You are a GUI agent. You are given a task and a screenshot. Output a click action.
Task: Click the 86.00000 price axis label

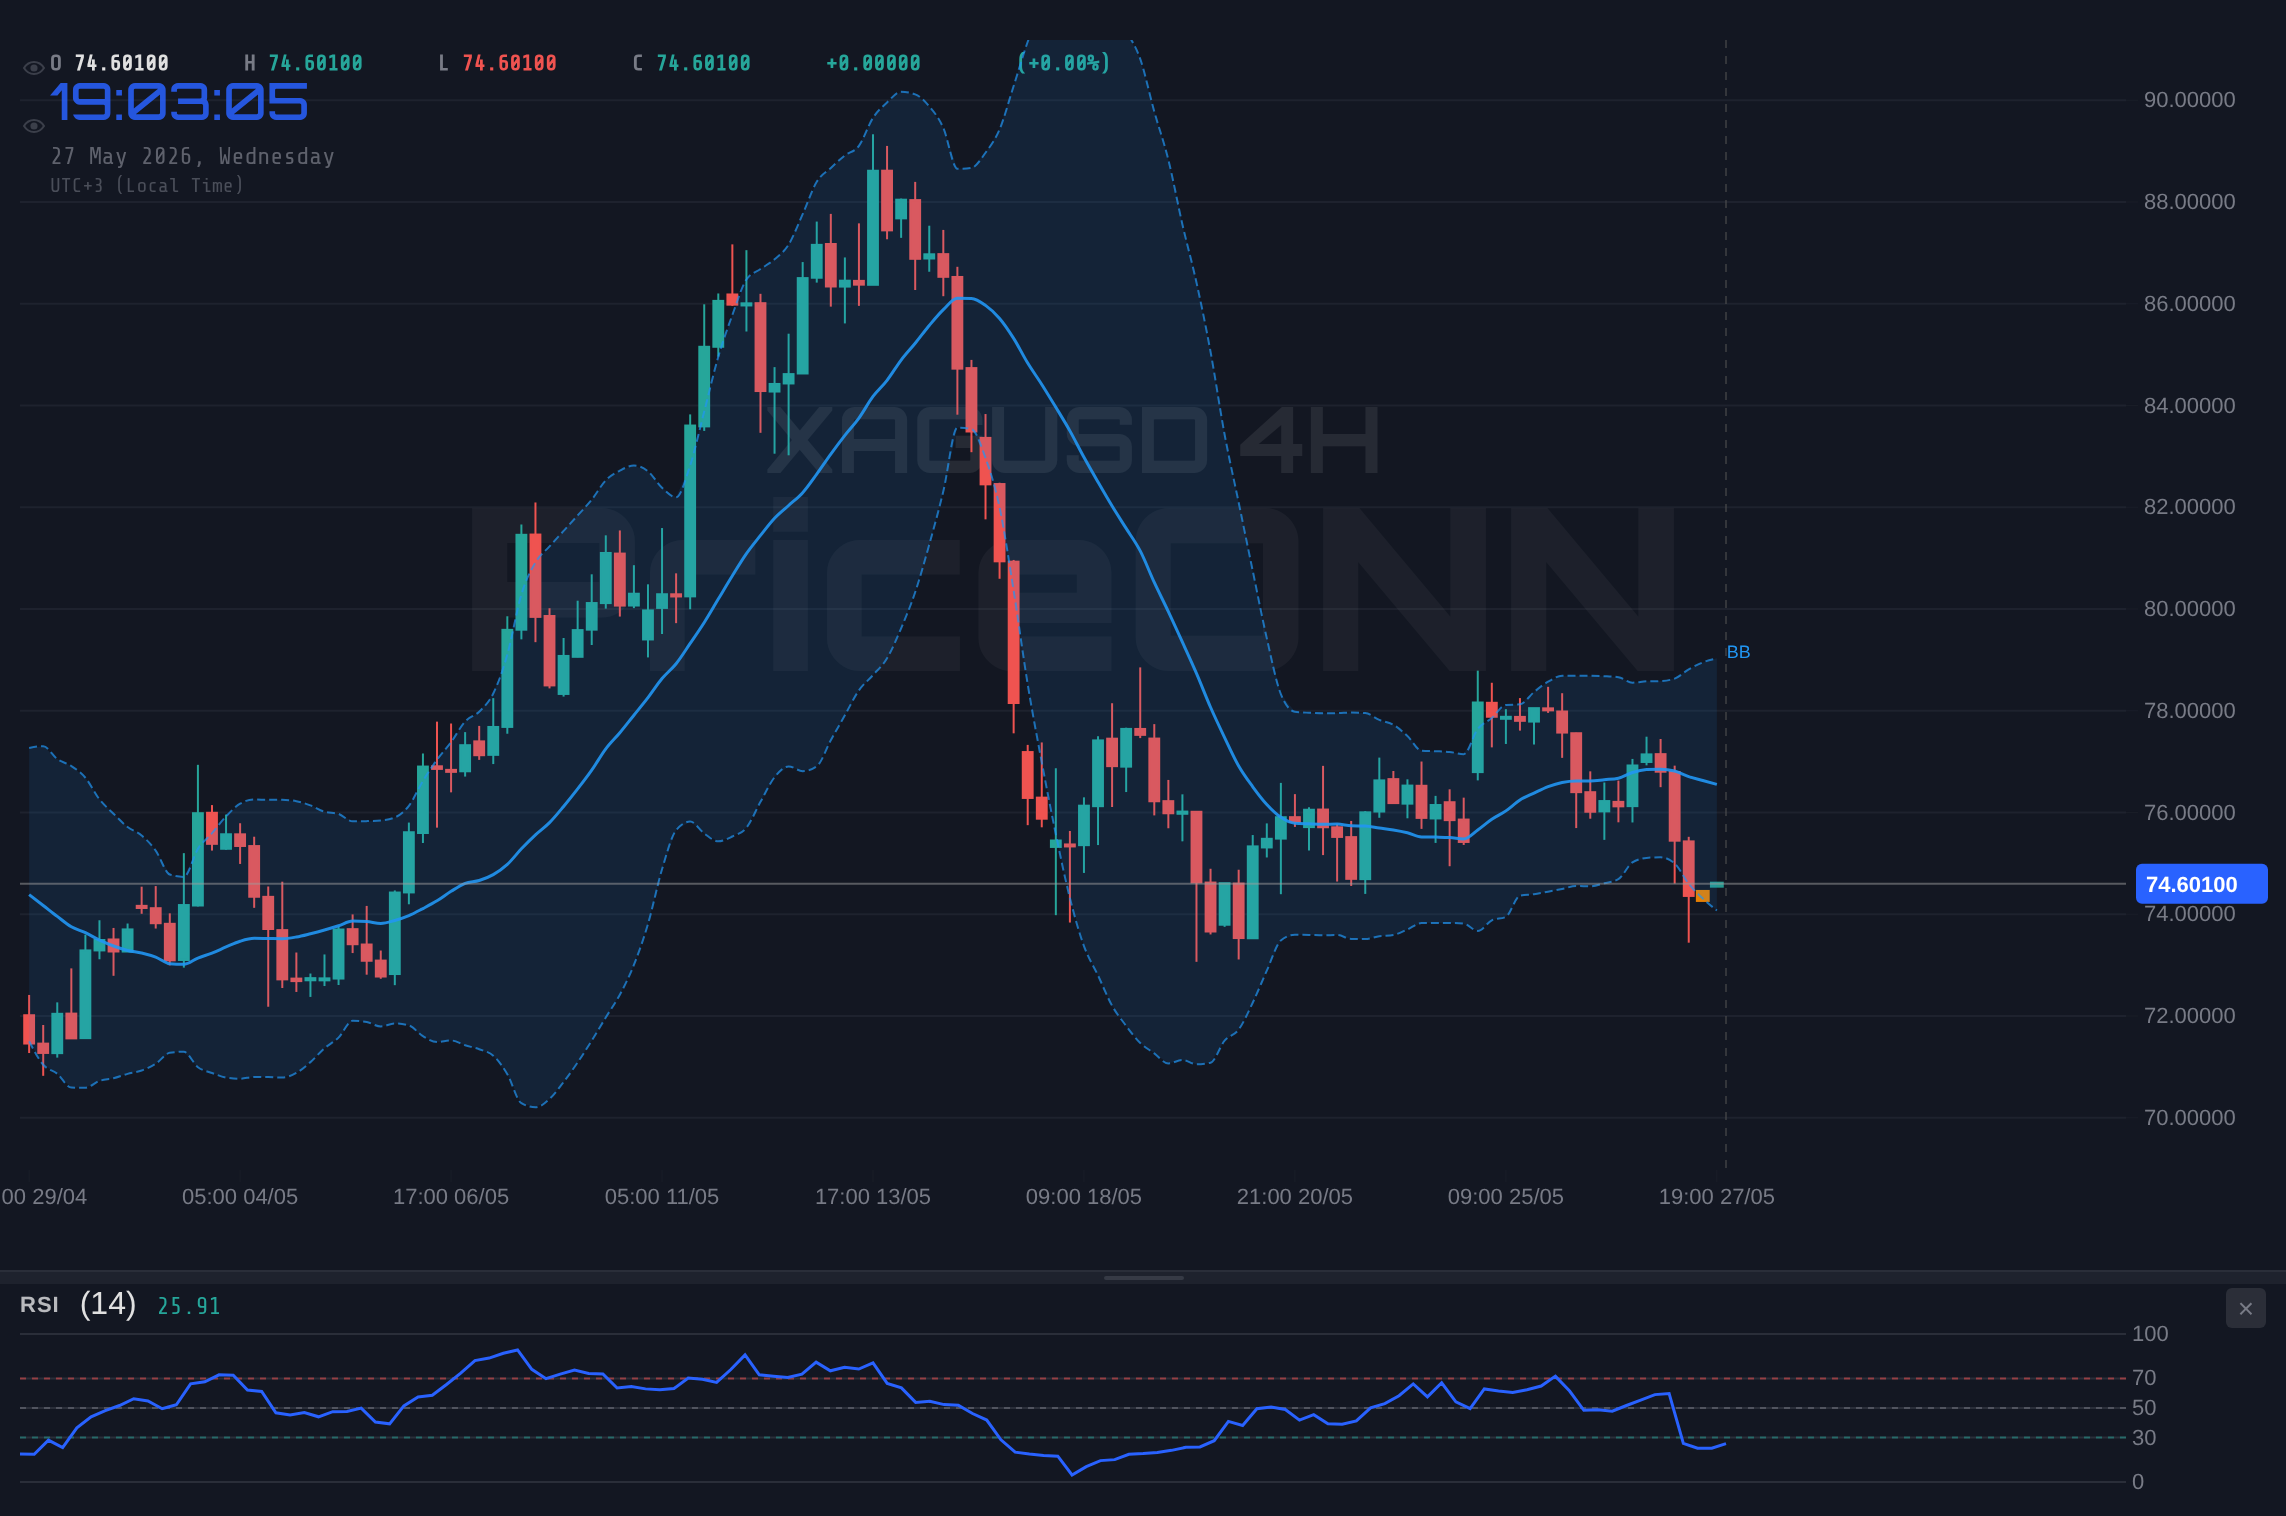click(2189, 304)
